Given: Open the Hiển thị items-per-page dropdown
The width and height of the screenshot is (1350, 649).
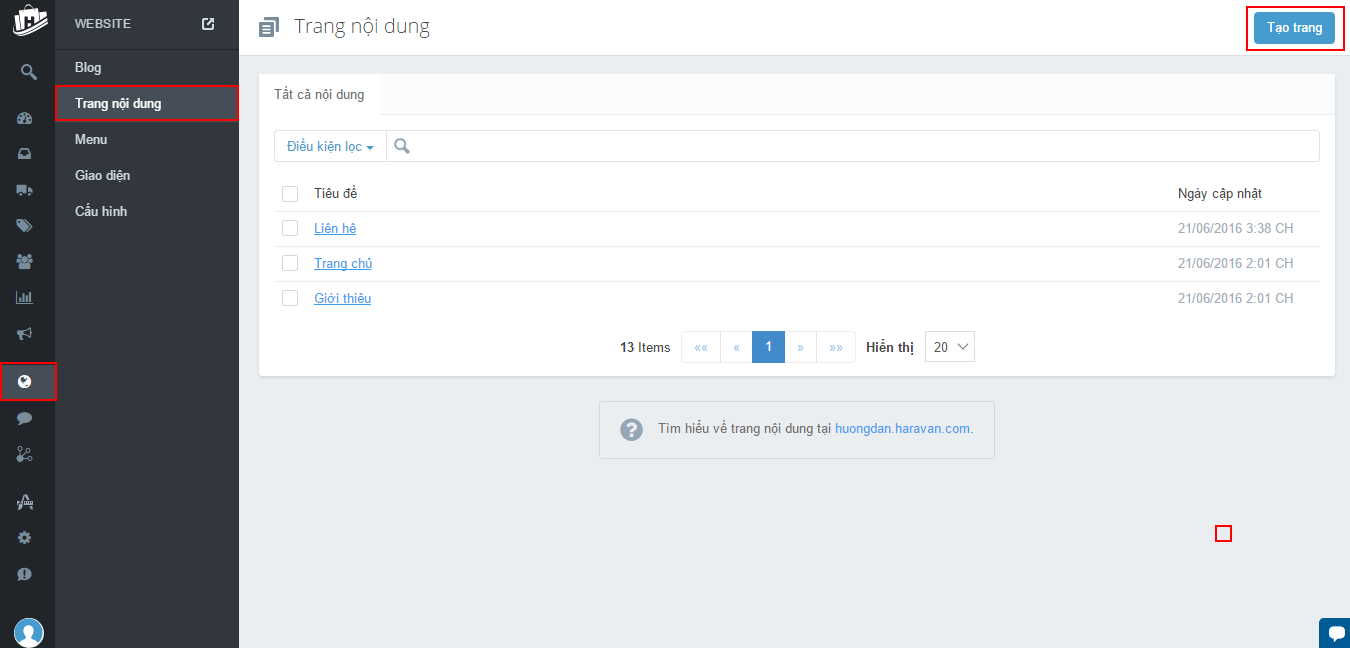Looking at the screenshot, I should coord(949,347).
